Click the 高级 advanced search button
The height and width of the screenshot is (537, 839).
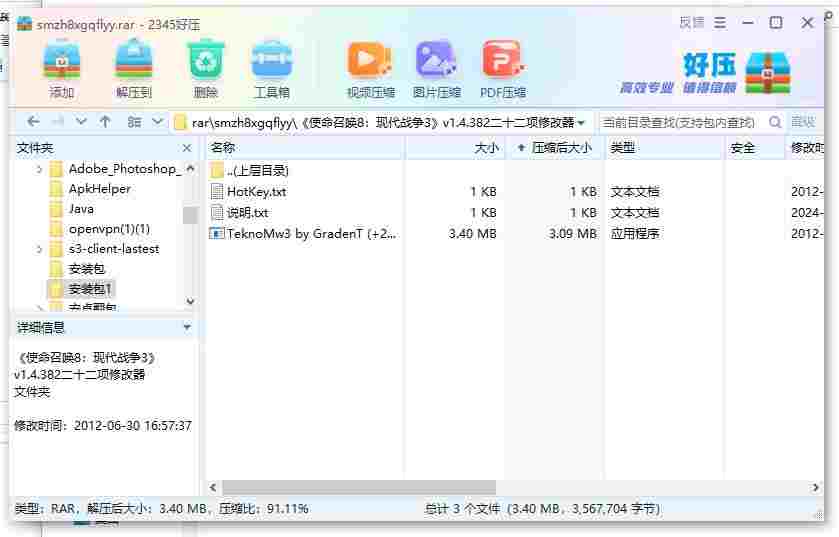pos(803,122)
